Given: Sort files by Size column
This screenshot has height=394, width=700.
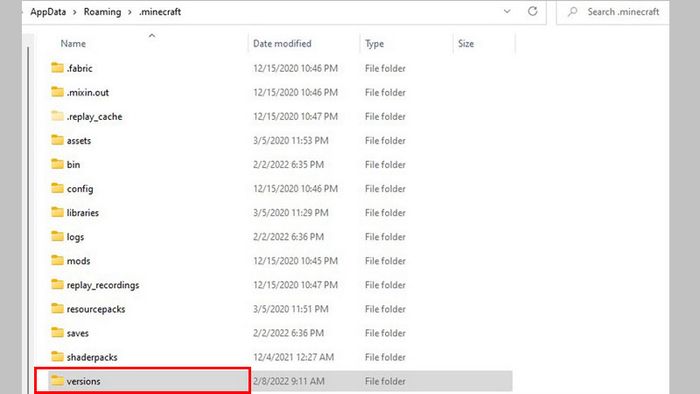Looking at the screenshot, I should [466, 44].
